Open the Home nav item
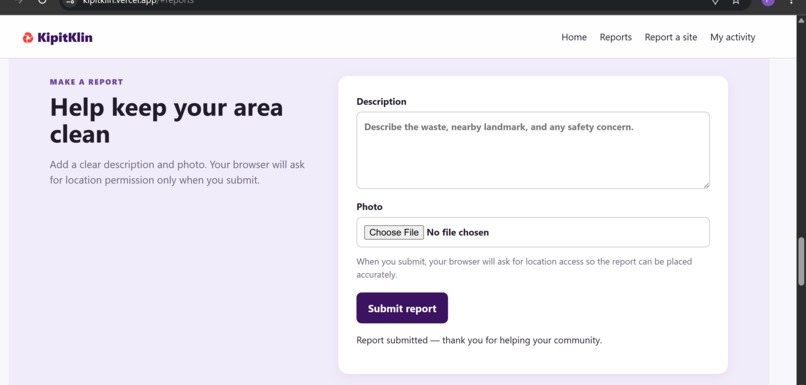The height and width of the screenshot is (385, 806). coord(574,37)
